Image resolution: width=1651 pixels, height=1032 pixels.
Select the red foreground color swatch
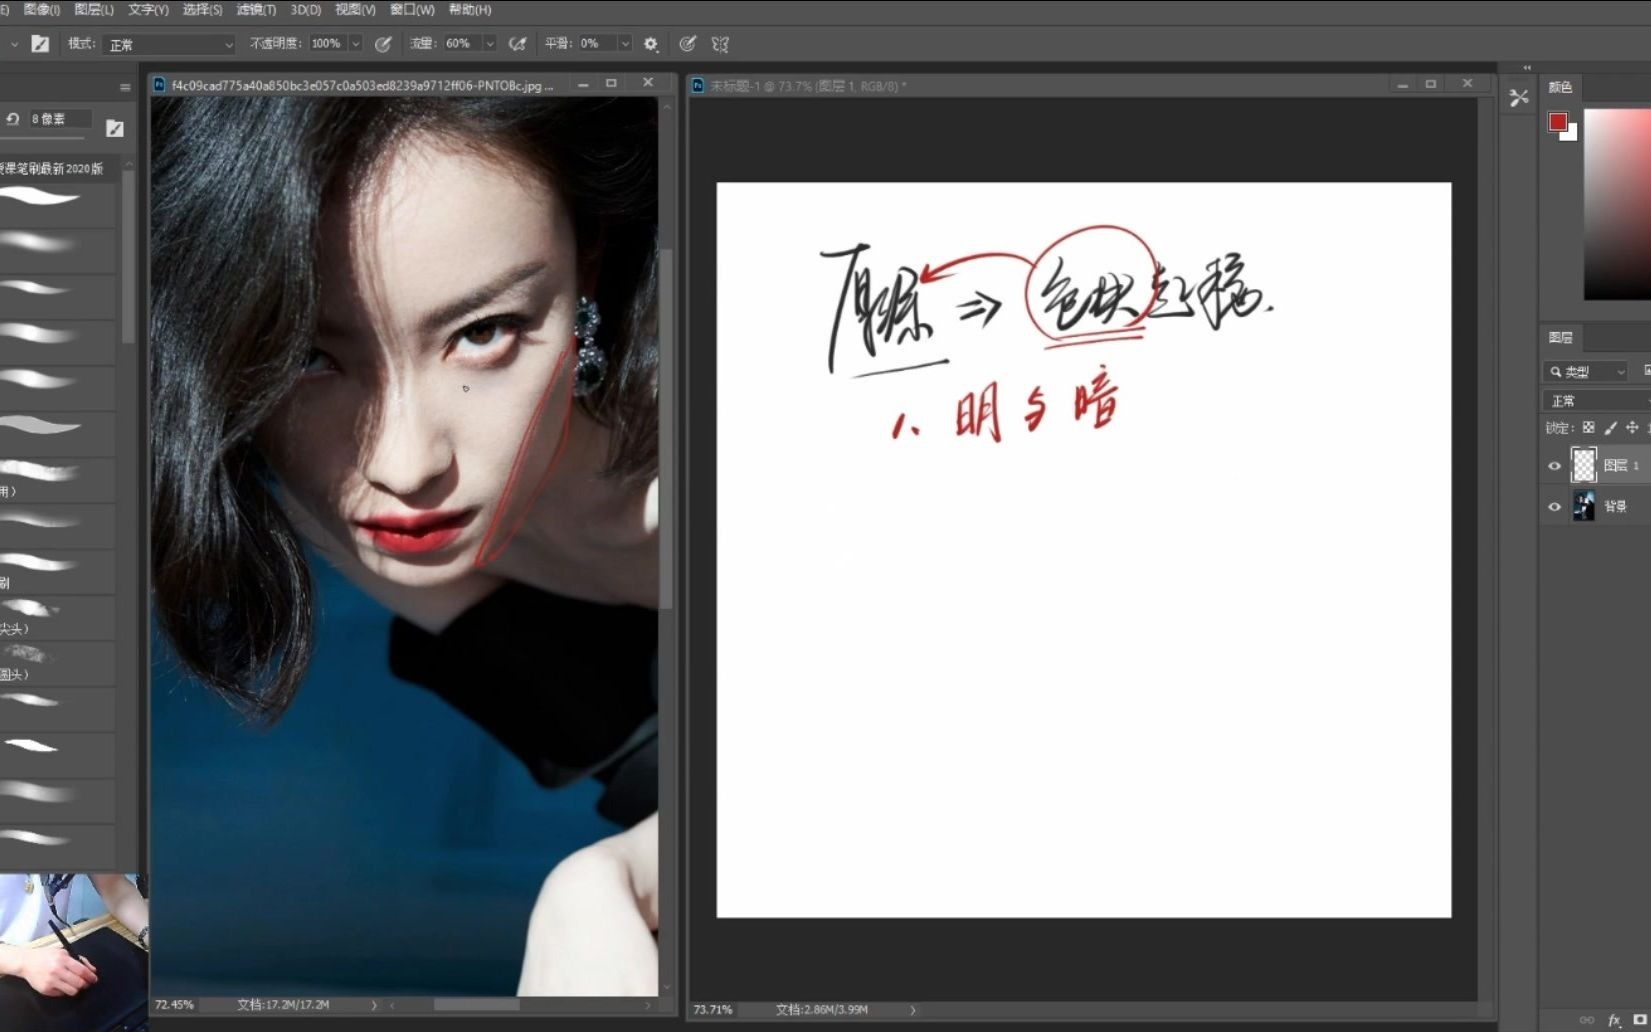coord(1557,122)
